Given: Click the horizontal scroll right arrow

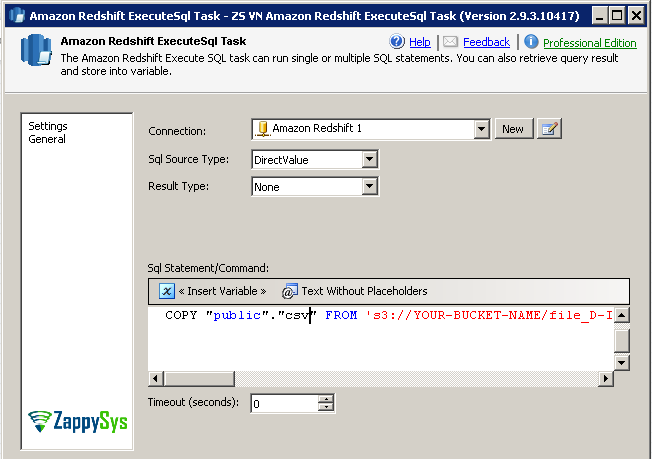Looking at the screenshot, I should pos(606,379).
